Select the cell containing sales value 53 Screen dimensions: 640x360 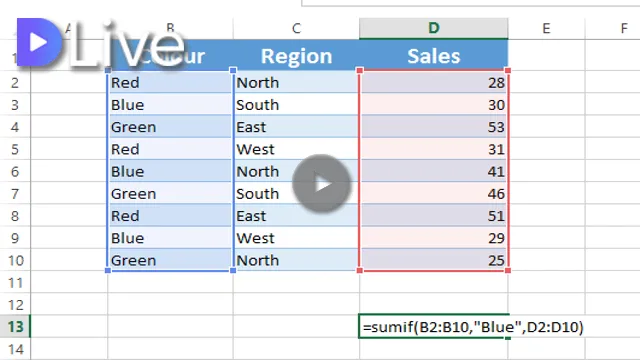pos(433,127)
